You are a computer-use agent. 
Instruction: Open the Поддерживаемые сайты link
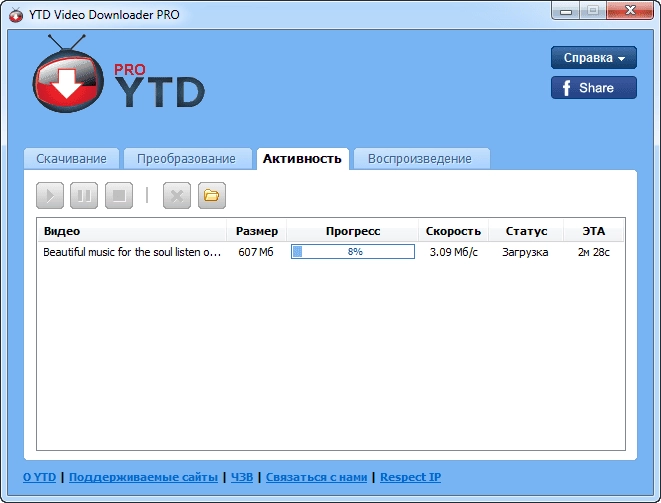click(x=143, y=477)
